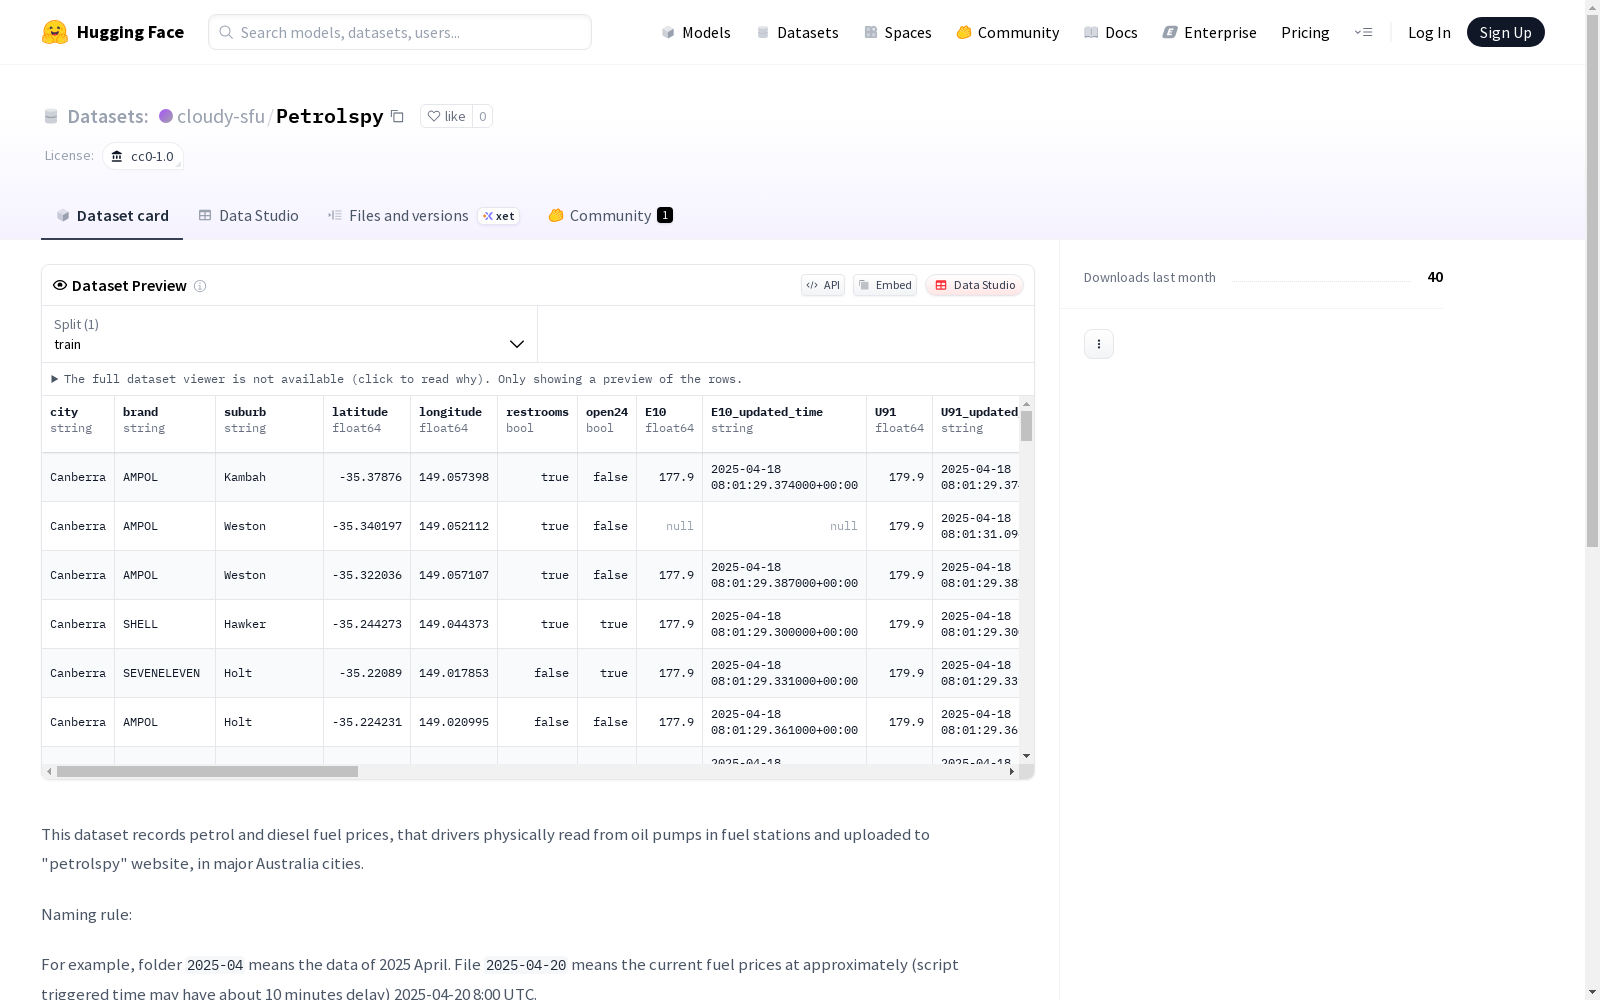Click the 2025-04-20 inline code text

click(x=526, y=965)
